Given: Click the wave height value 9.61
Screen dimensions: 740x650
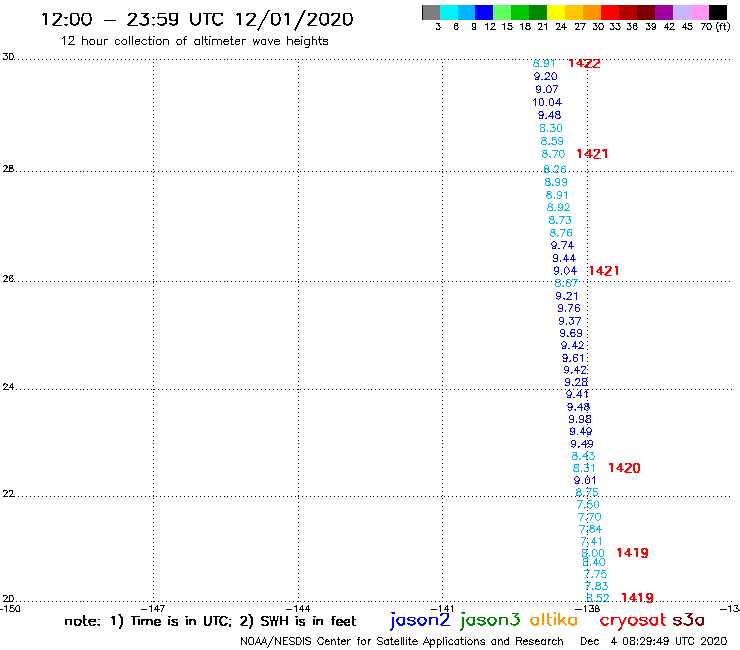Looking at the screenshot, I should point(573,358).
